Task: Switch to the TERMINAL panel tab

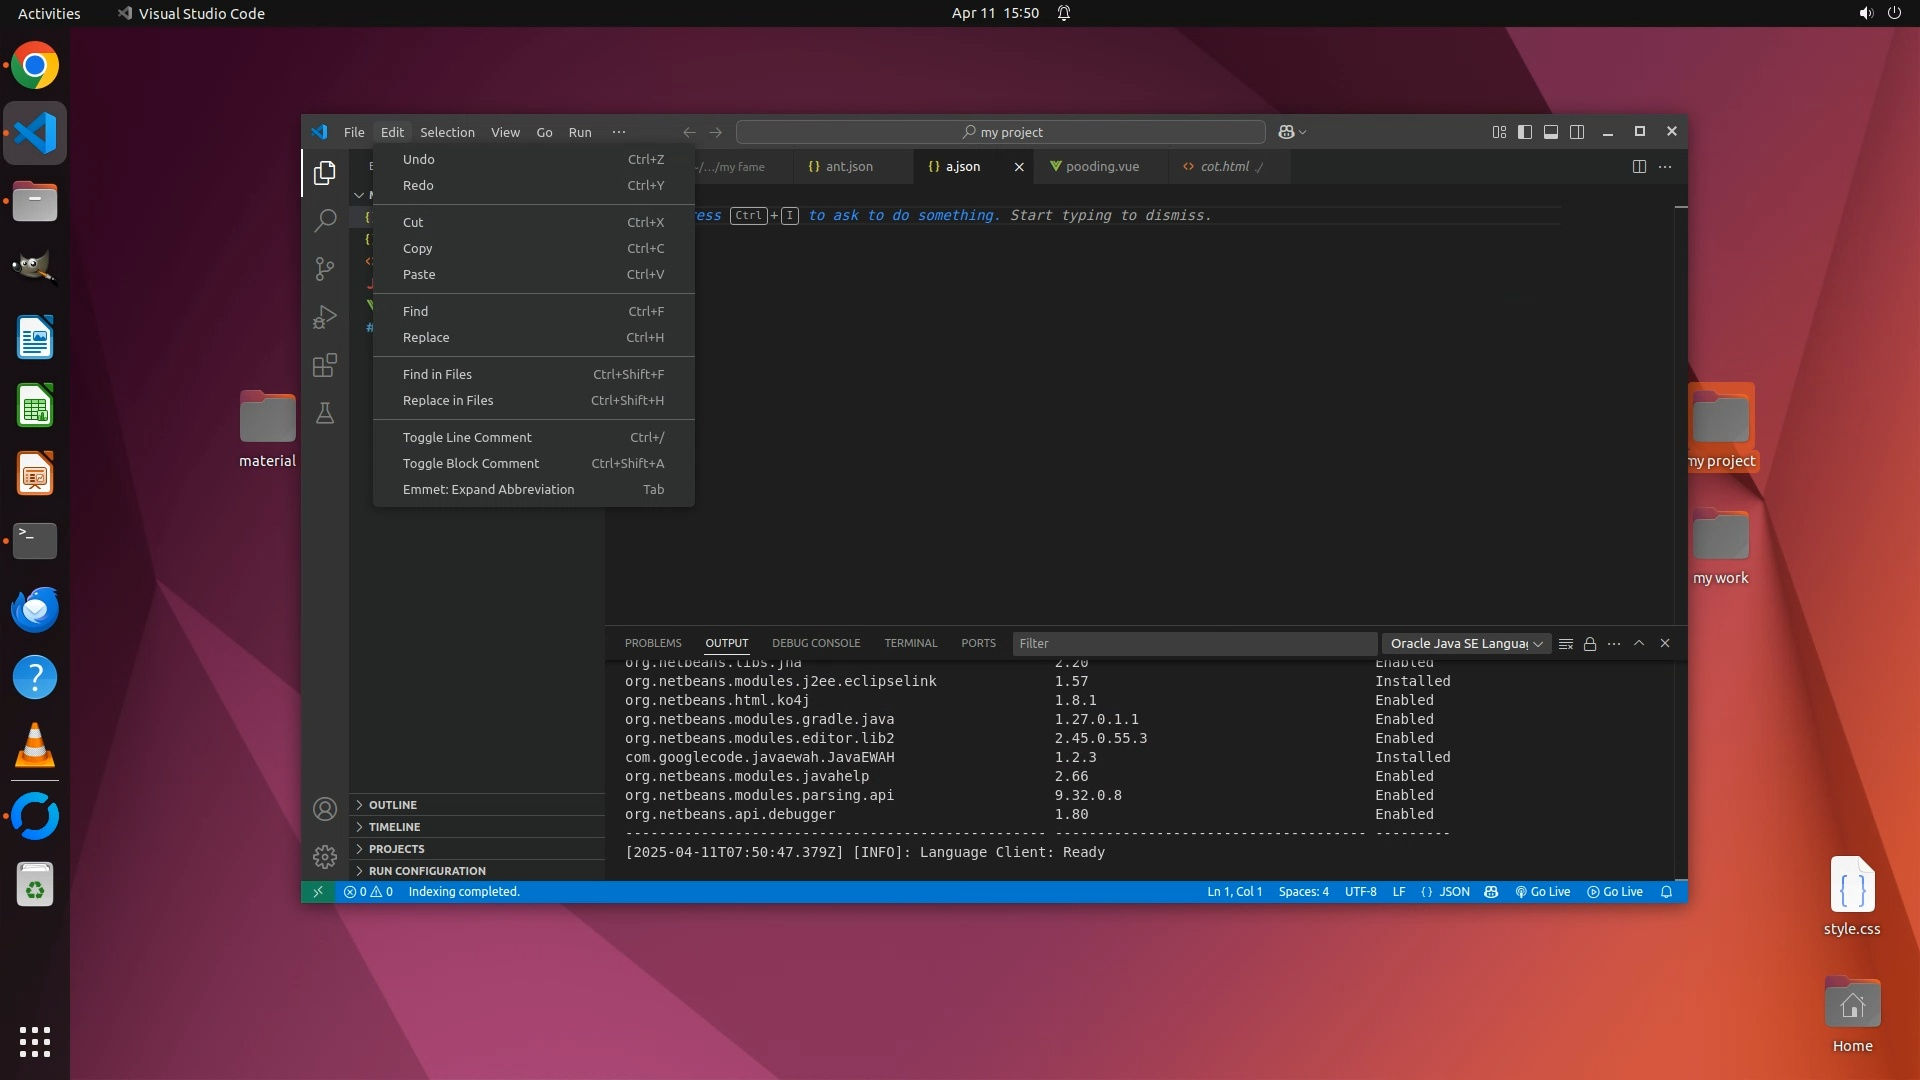Action: tap(910, 643)
